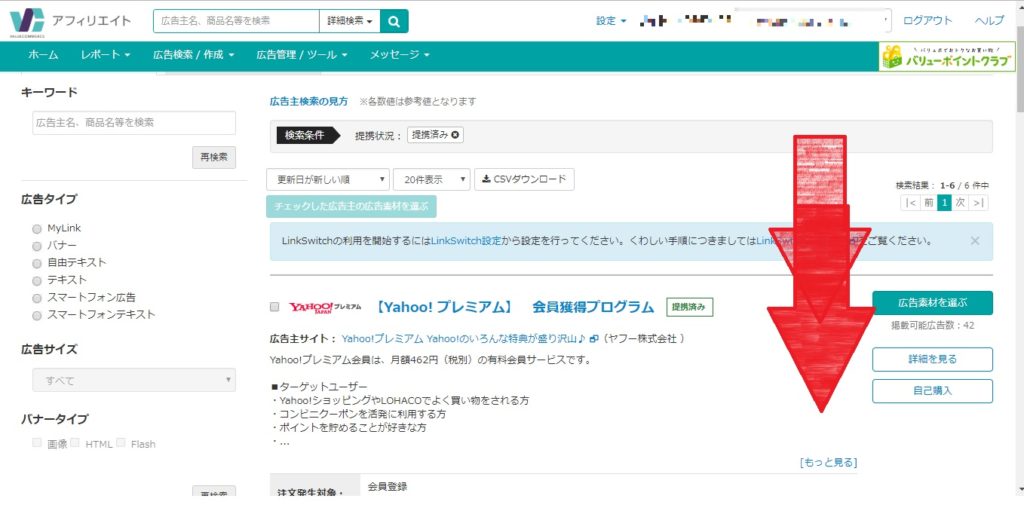This screenshot has height=511, width=1024.
Task: Dismiss the LinkSwitch notice banner
Action: [x=974, y=240]
